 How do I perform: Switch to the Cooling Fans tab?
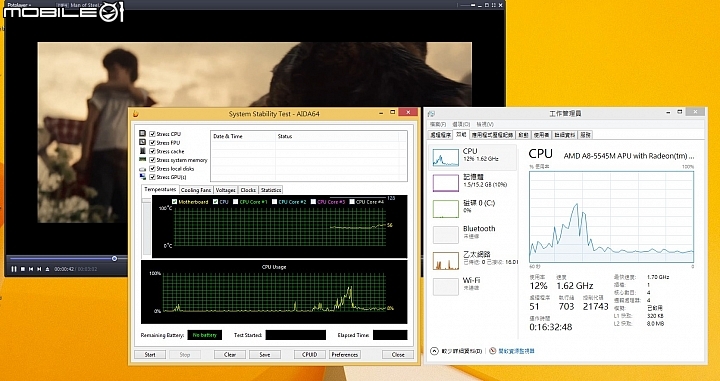pos(196,190)
